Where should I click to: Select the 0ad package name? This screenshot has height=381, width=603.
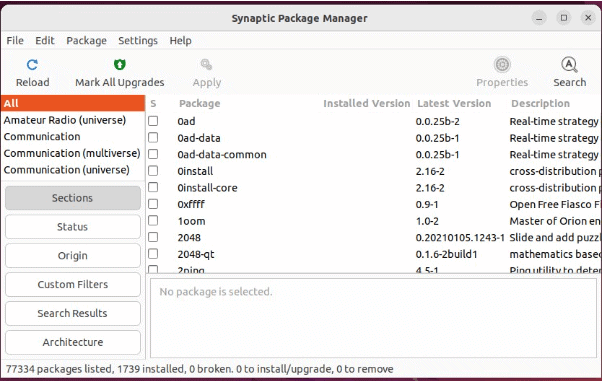pyautogui.click(x=186, y=121)
